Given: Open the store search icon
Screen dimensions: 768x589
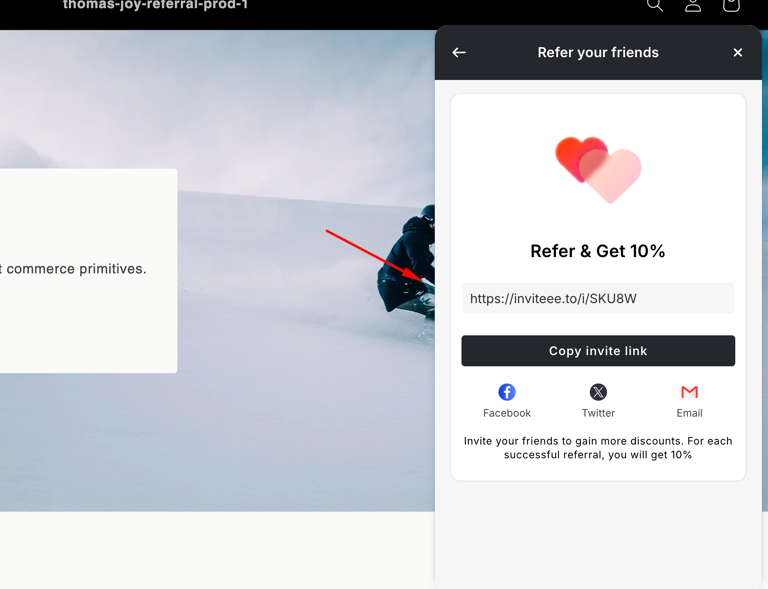Looking at the screenshot, I should pyautogui.click(x=655, y=5).
